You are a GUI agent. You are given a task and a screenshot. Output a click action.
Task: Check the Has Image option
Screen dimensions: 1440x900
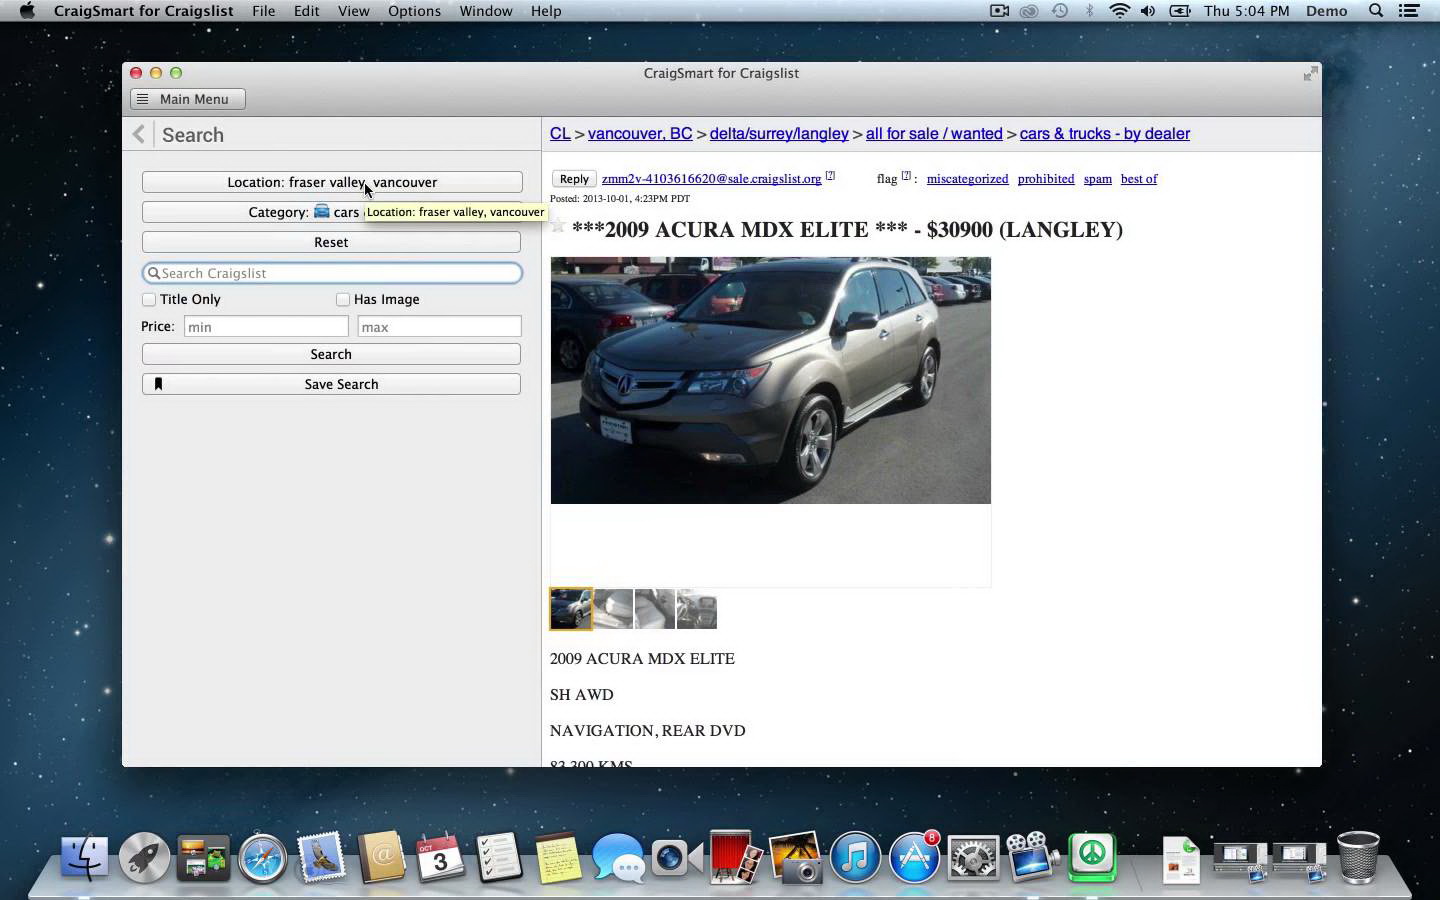(343, 299)
